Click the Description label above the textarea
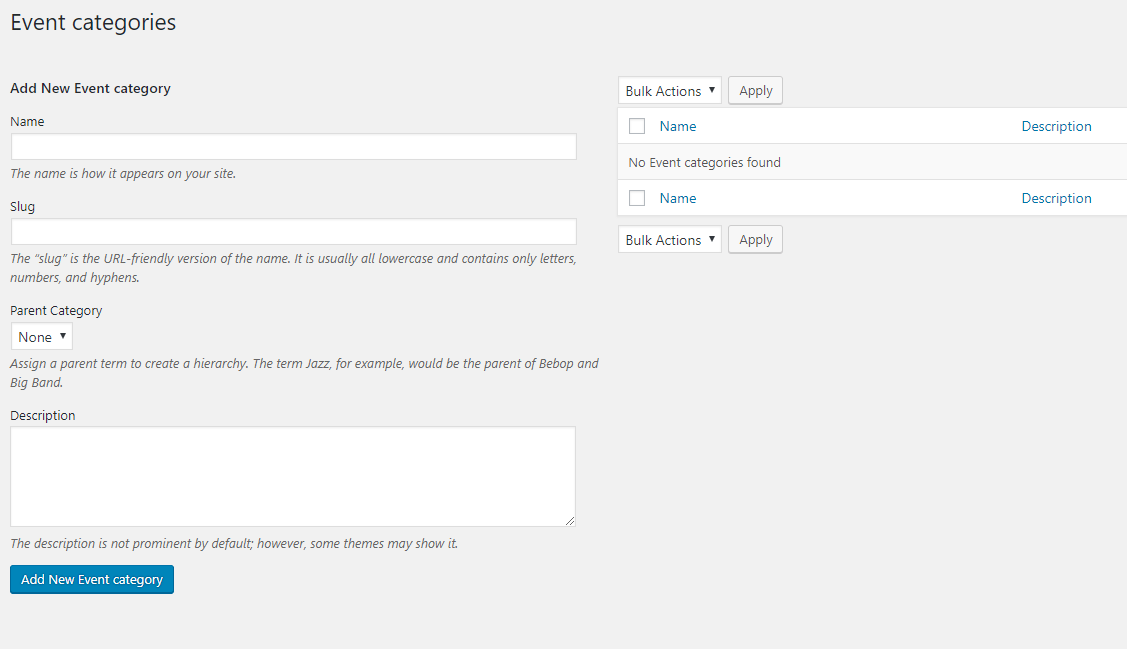Image resolution: width=1127 pixels, height=649 pixels. click(x=43, y=415)
